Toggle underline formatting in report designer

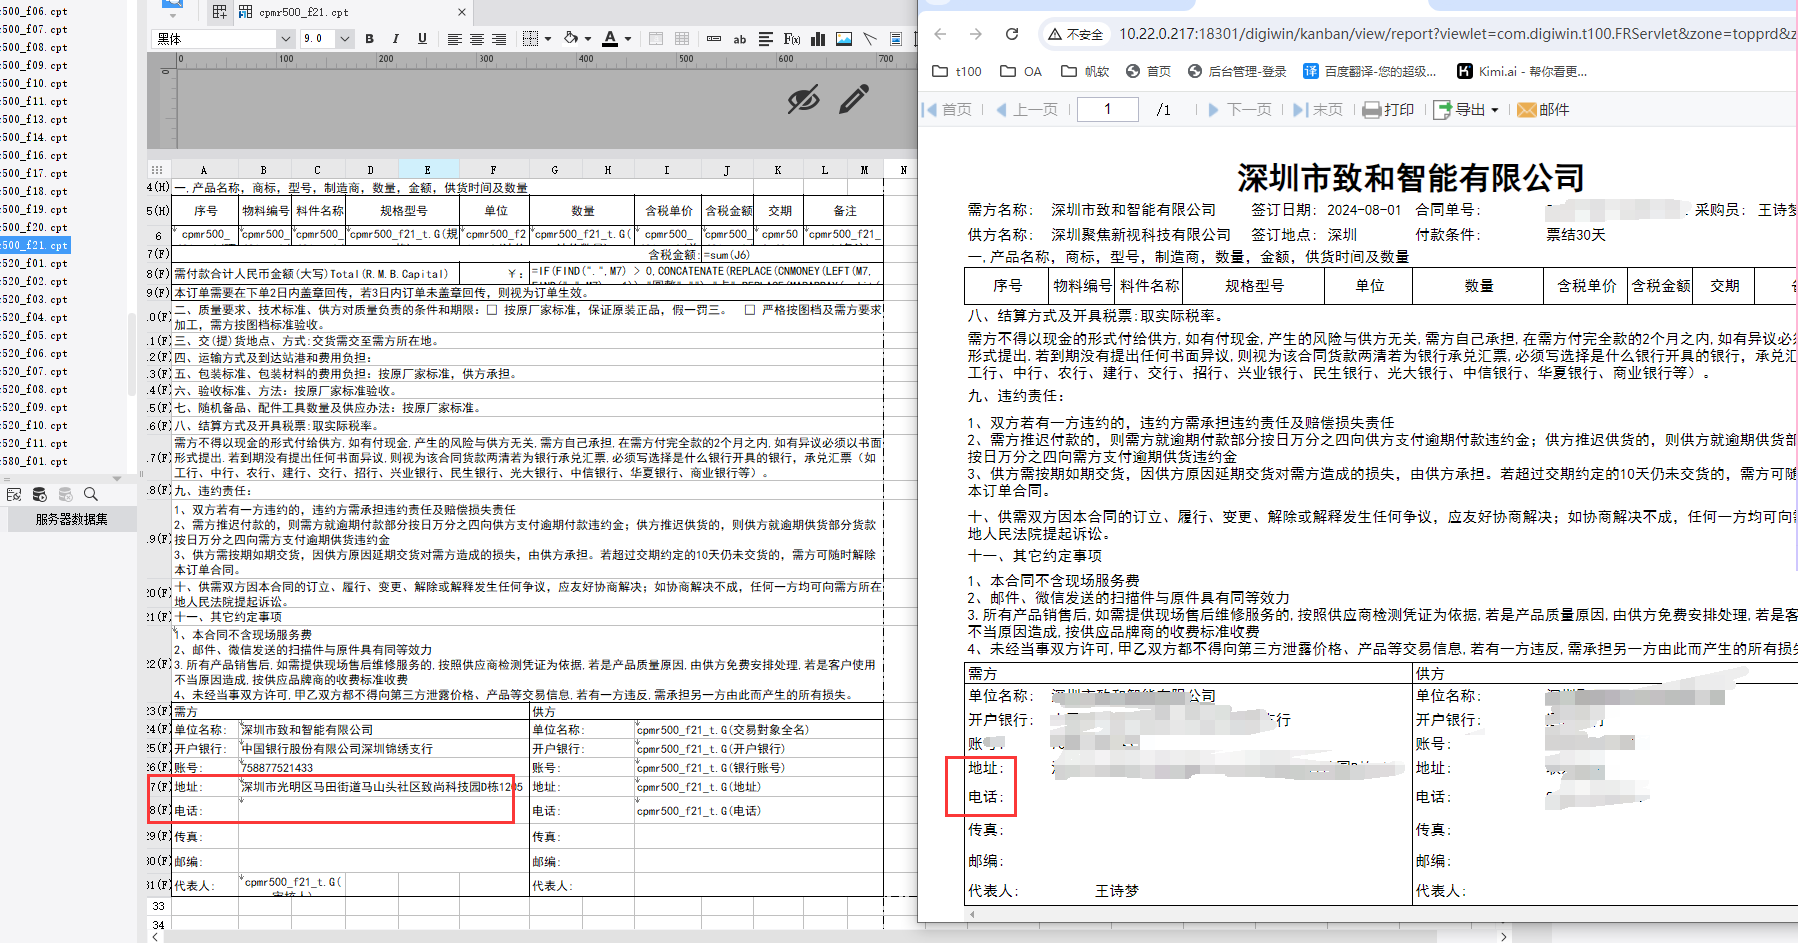(422, 39)
